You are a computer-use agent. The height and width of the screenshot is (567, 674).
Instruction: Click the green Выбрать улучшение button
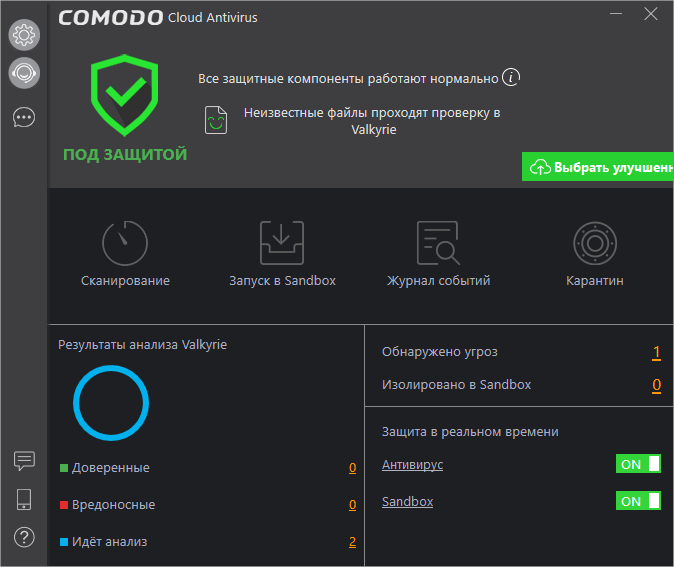pyautogui.click(x=598, y=167)
